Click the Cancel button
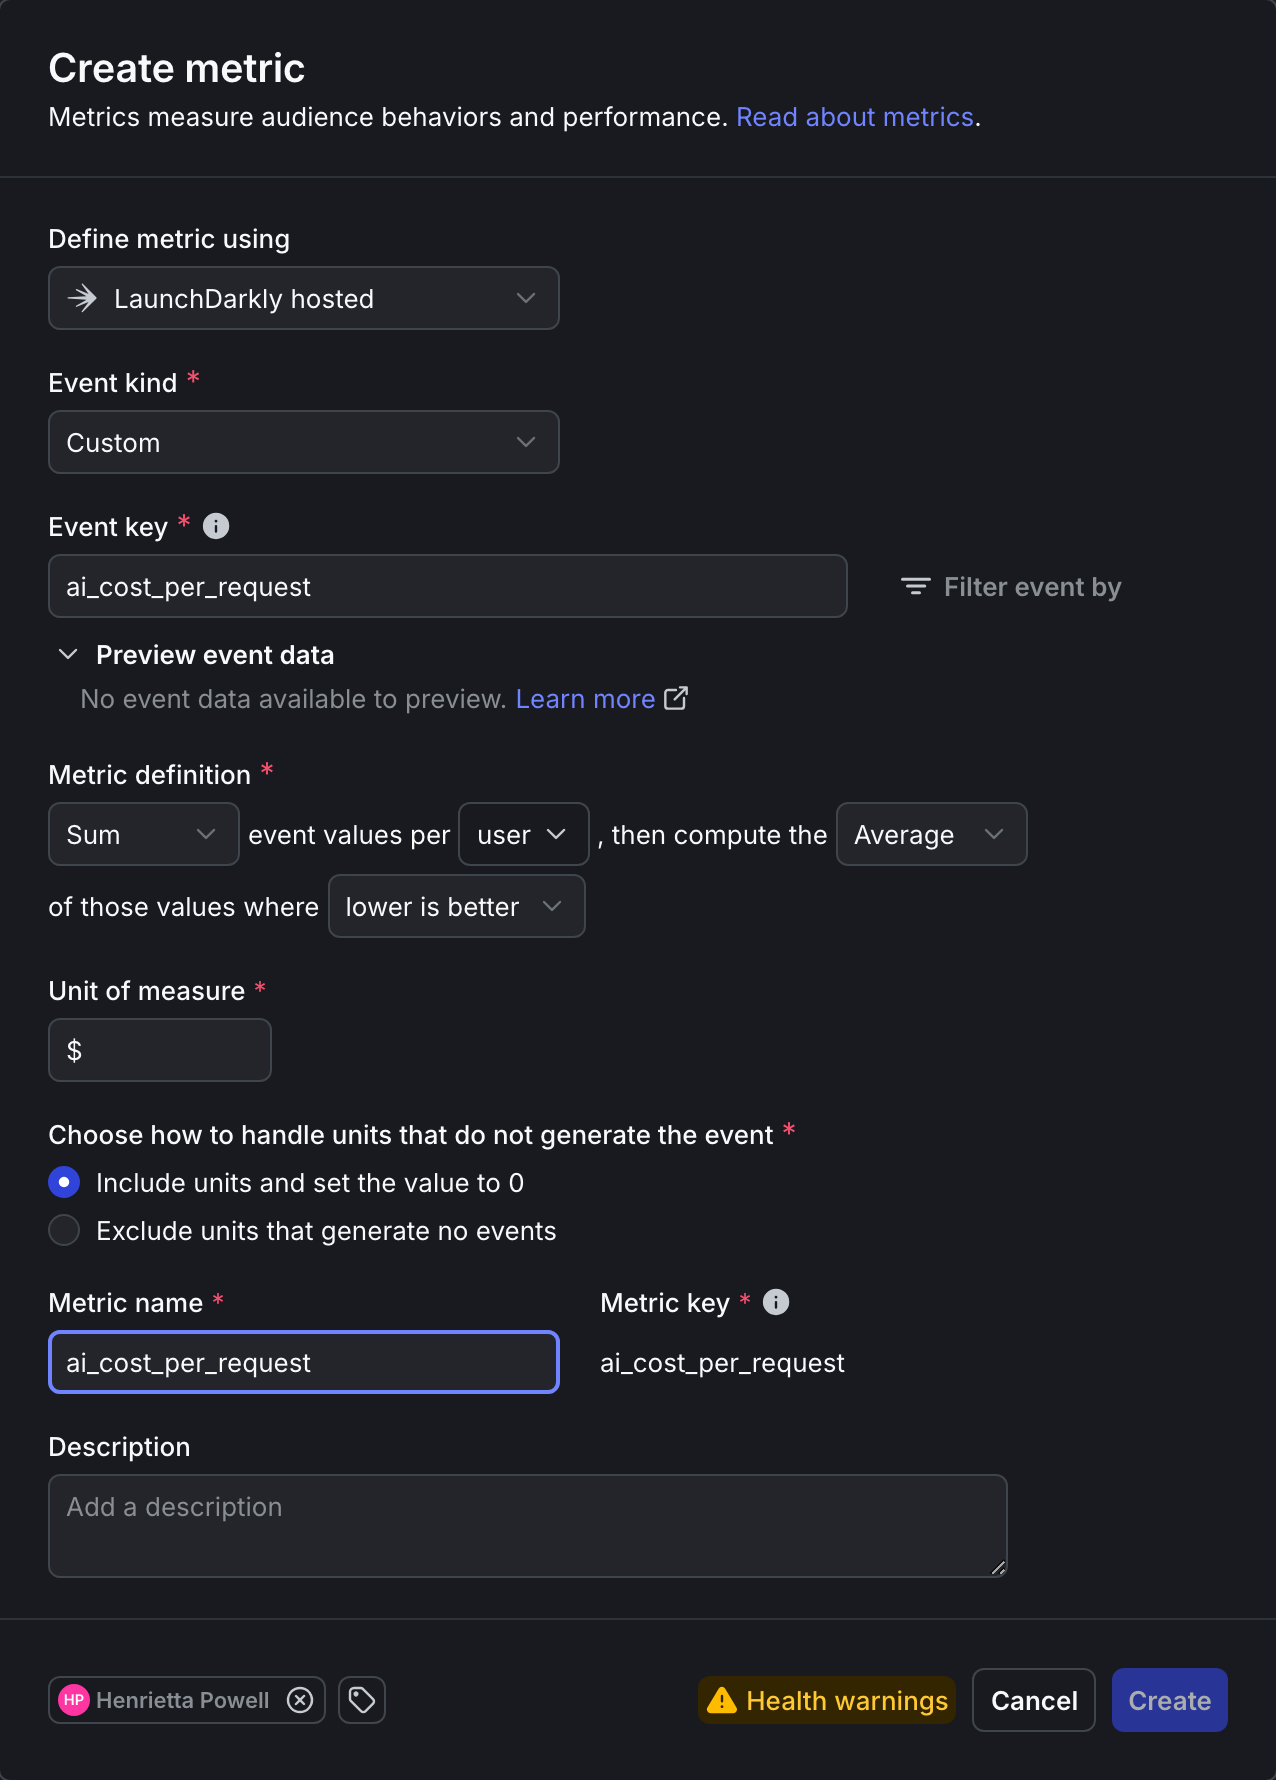The width and height of the screenshot is (1276, 1780). (x=1034, y=1700)
